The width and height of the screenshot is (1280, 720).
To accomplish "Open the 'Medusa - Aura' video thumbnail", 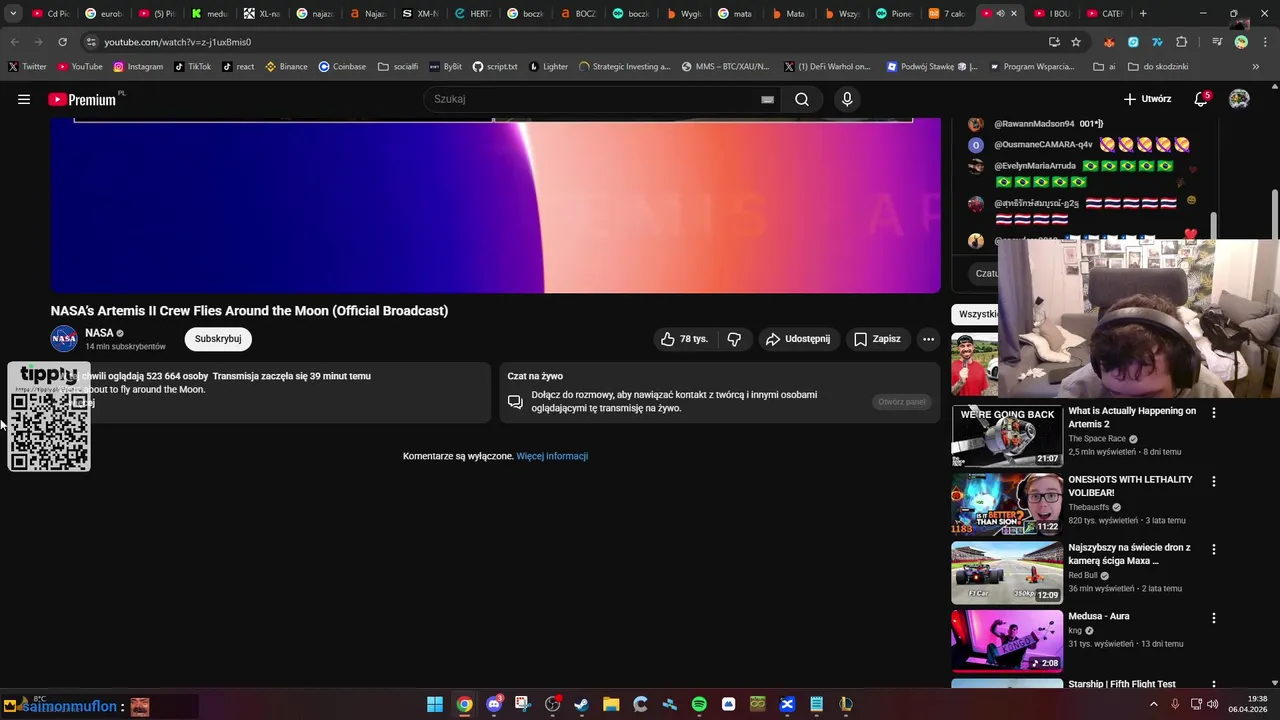I will point(1007,641).
